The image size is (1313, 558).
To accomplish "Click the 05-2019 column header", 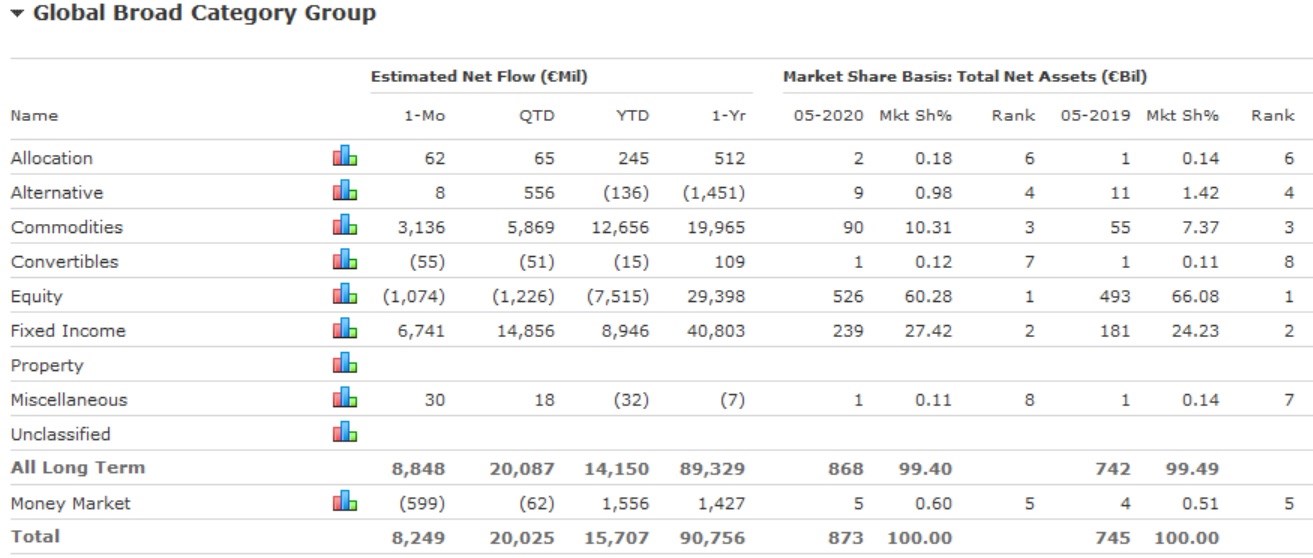I will (1095, 116).
